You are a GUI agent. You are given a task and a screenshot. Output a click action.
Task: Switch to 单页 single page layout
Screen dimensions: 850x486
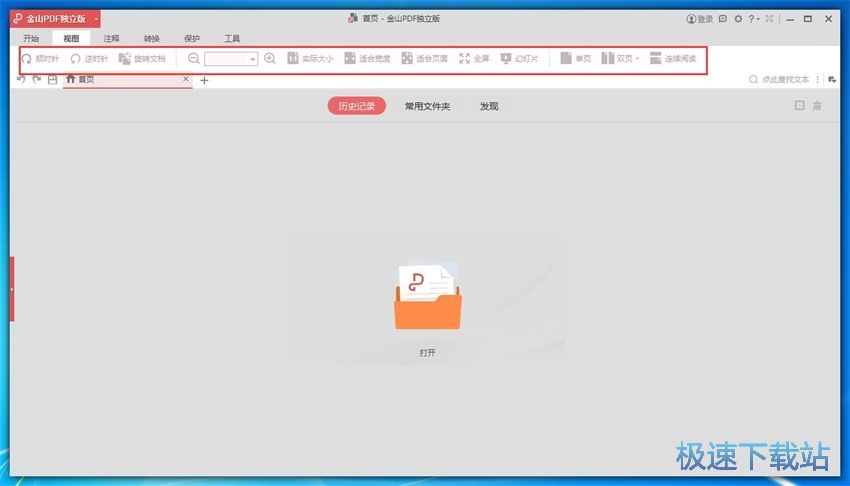[576, 59]
